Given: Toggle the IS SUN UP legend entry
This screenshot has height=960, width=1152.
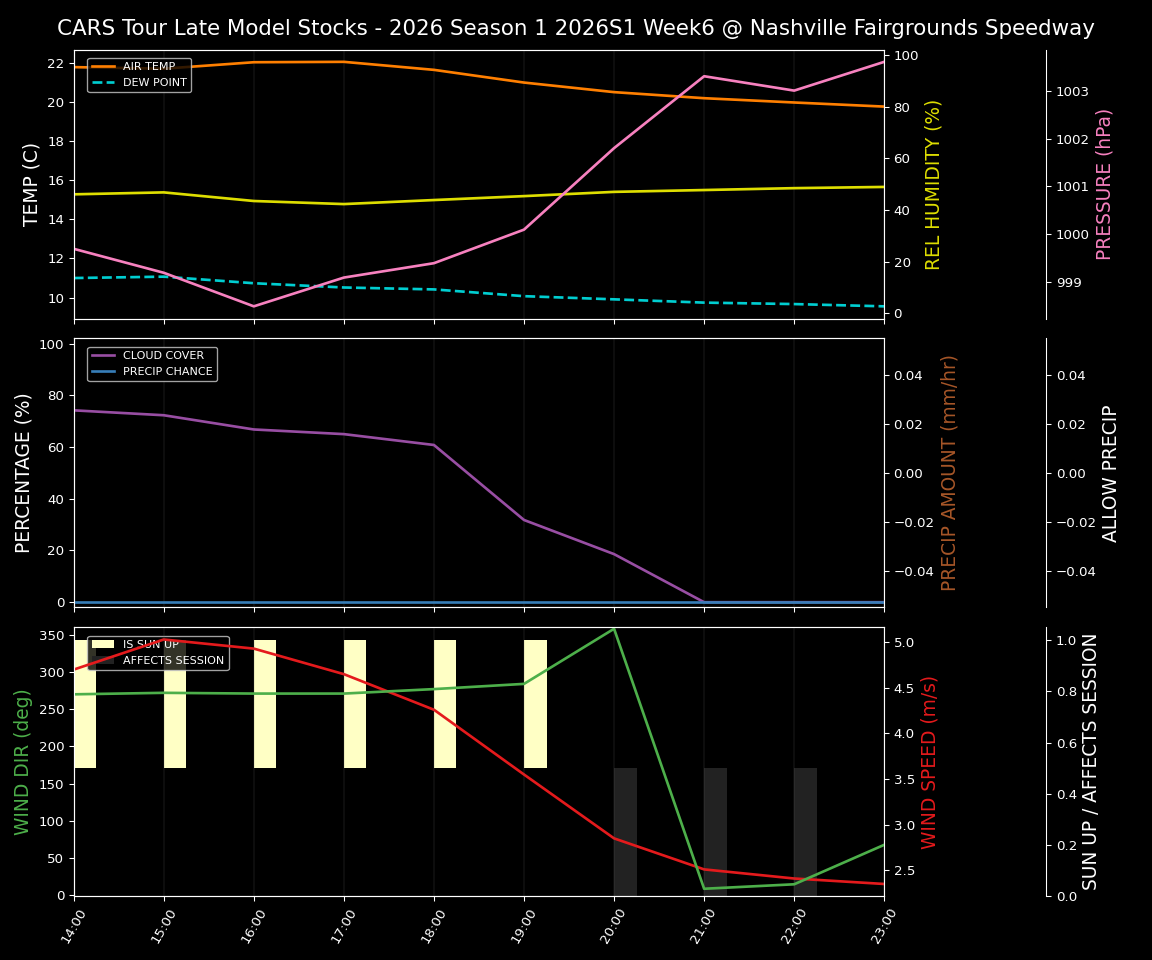Looking at the screenshot, I should (146, 643).
